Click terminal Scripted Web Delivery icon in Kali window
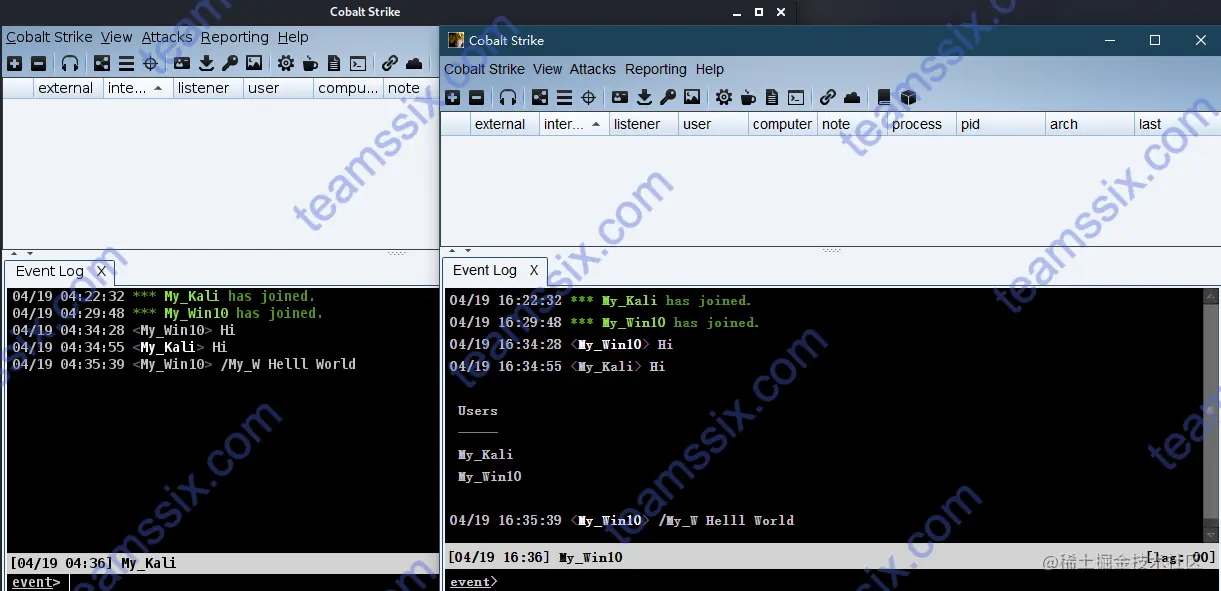Screen dimensions: 1221x591 coord(358,63)
